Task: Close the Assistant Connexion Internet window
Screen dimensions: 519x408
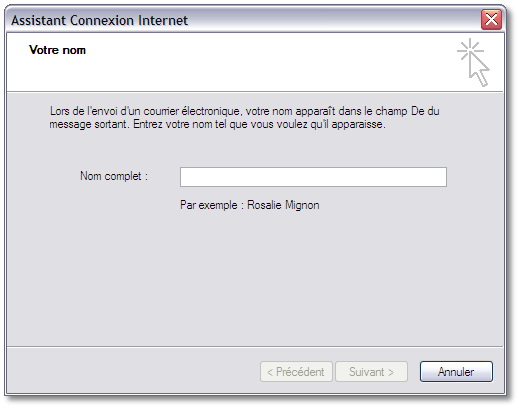Action: tap(491, 20)
